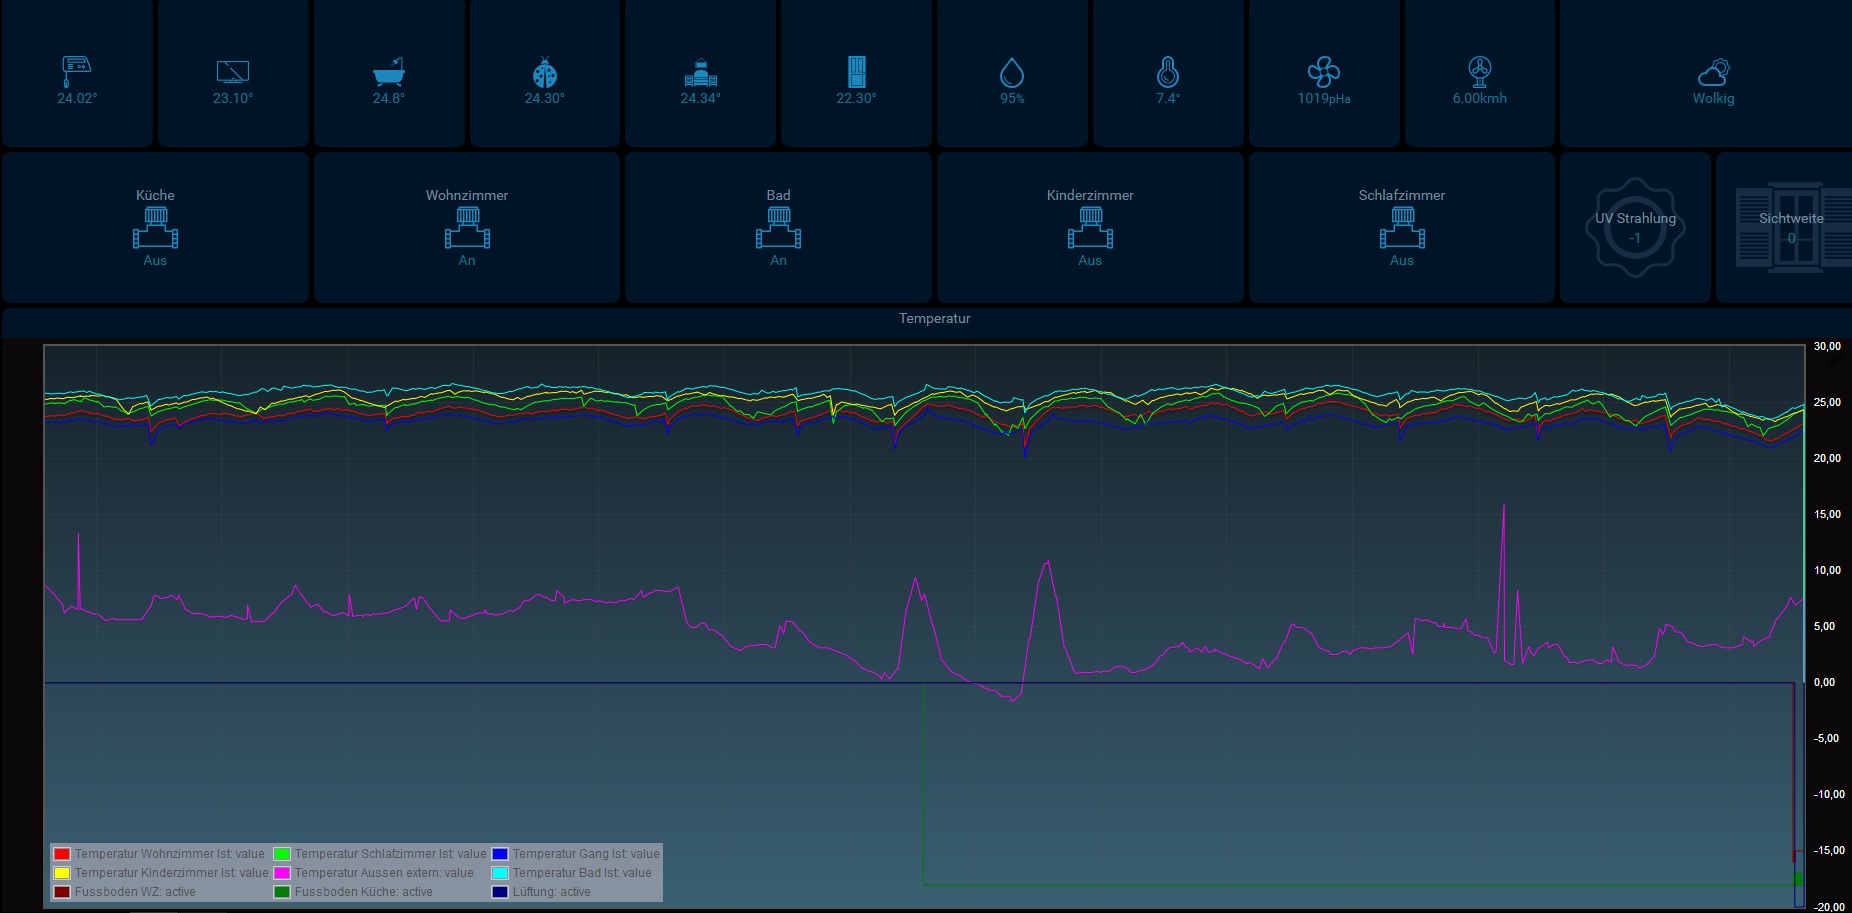Screen dimensions: 1852x913
Task: Click the humidity droplet icon 95%
Action: (1012, 72)
